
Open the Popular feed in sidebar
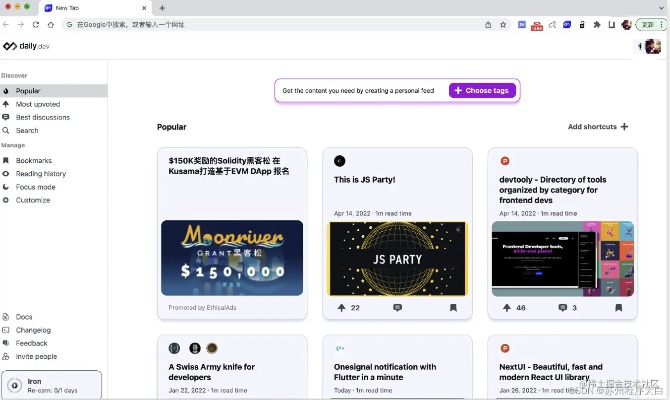(53, 91)
